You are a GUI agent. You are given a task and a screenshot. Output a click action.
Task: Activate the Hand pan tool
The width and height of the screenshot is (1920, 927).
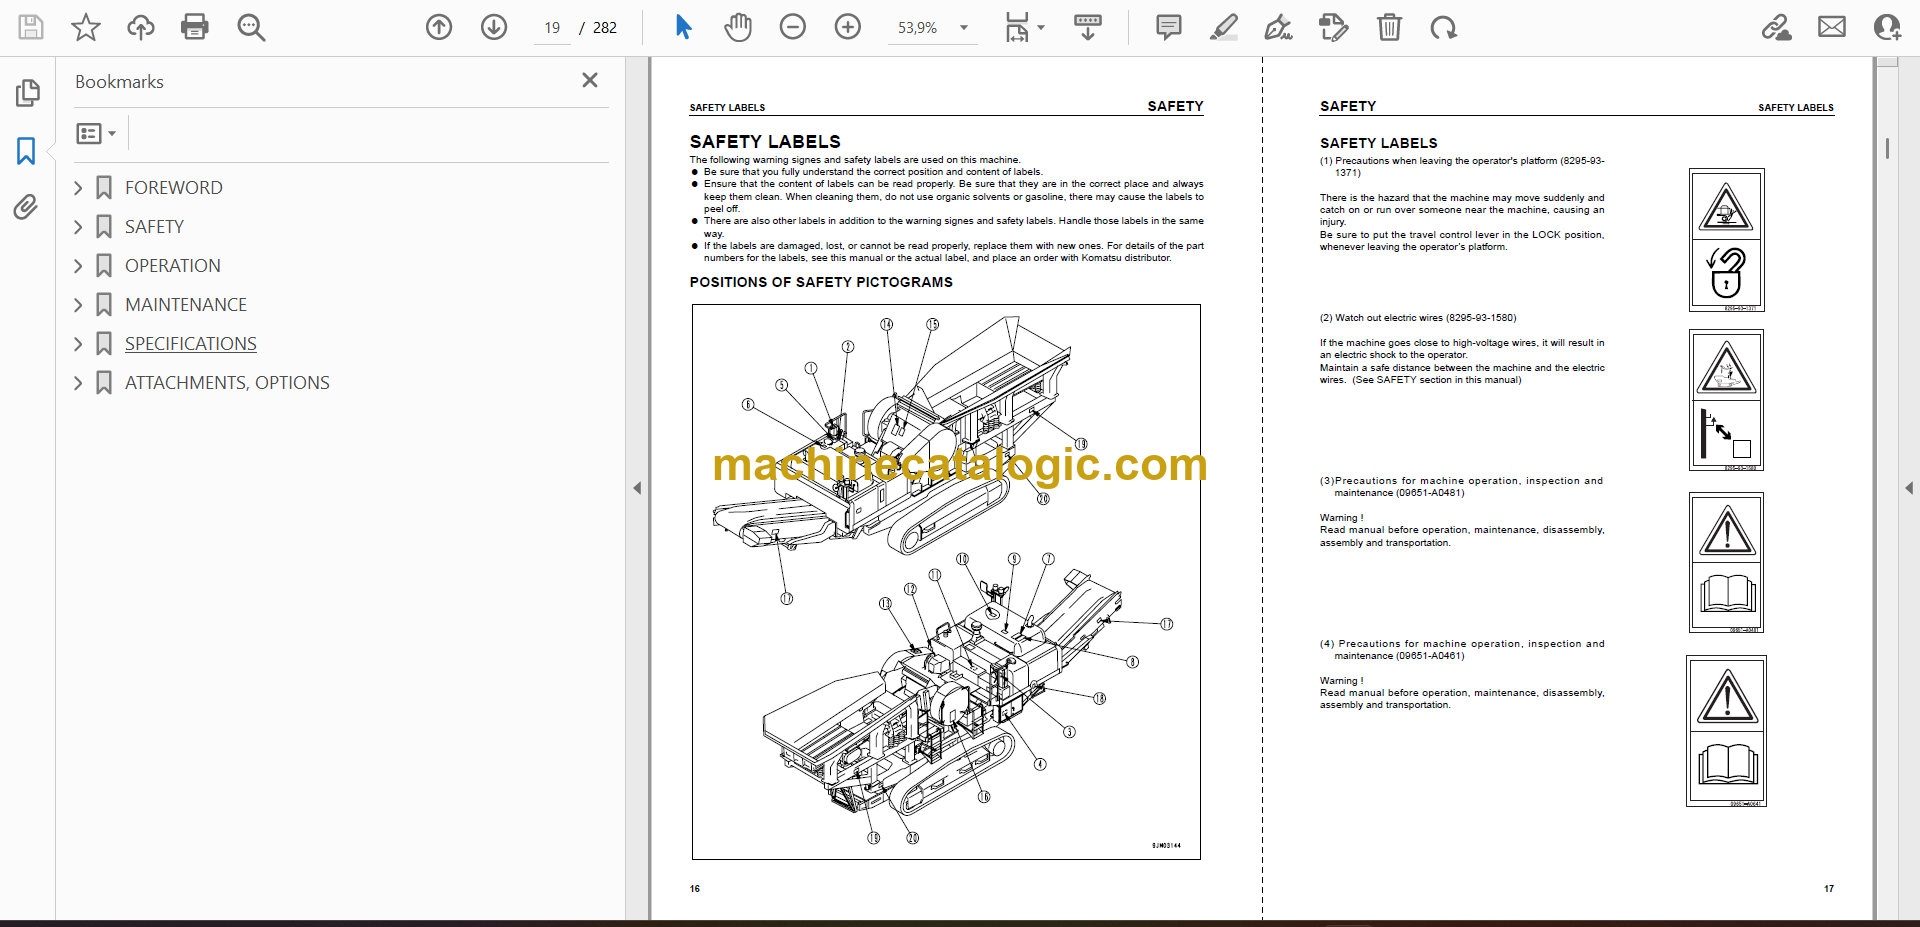738,27
